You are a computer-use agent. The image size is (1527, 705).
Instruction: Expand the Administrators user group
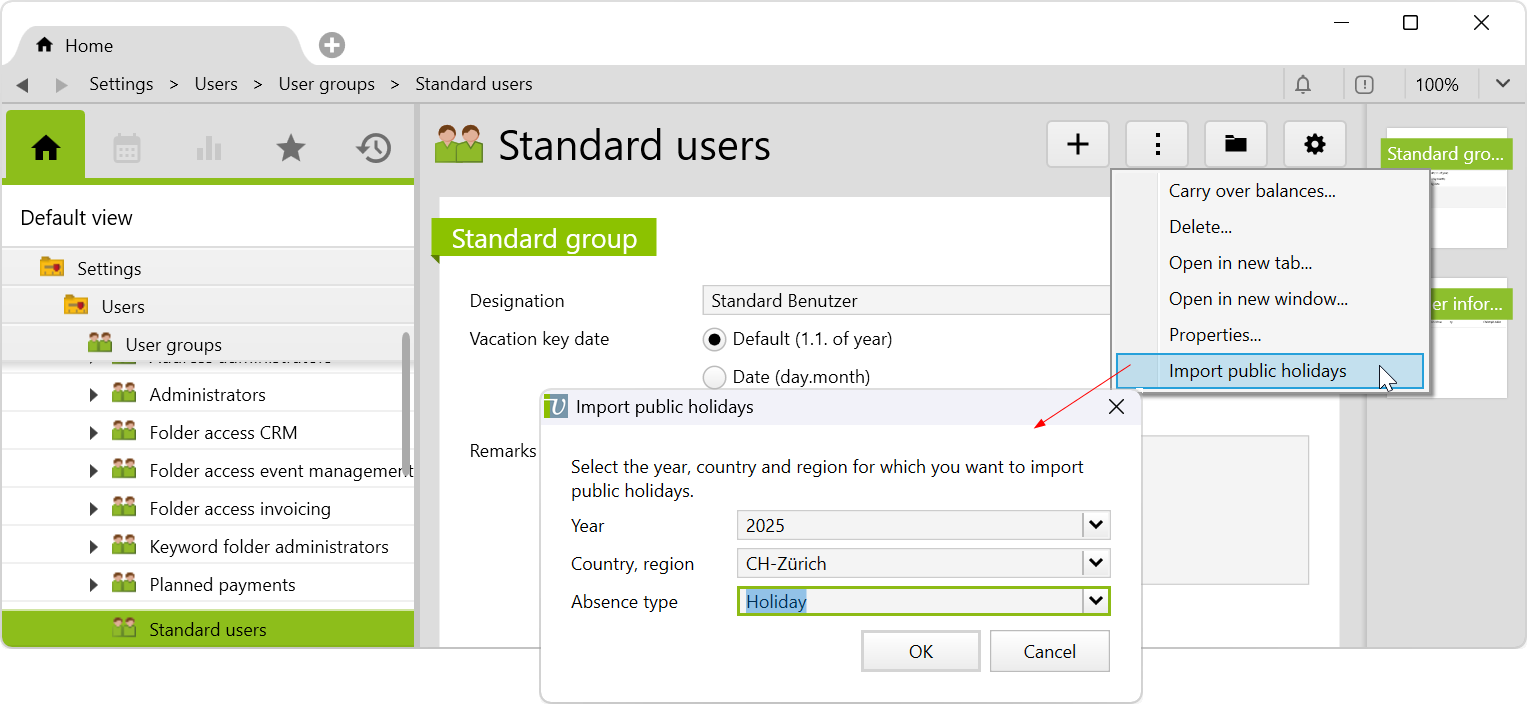coord(94,395)
